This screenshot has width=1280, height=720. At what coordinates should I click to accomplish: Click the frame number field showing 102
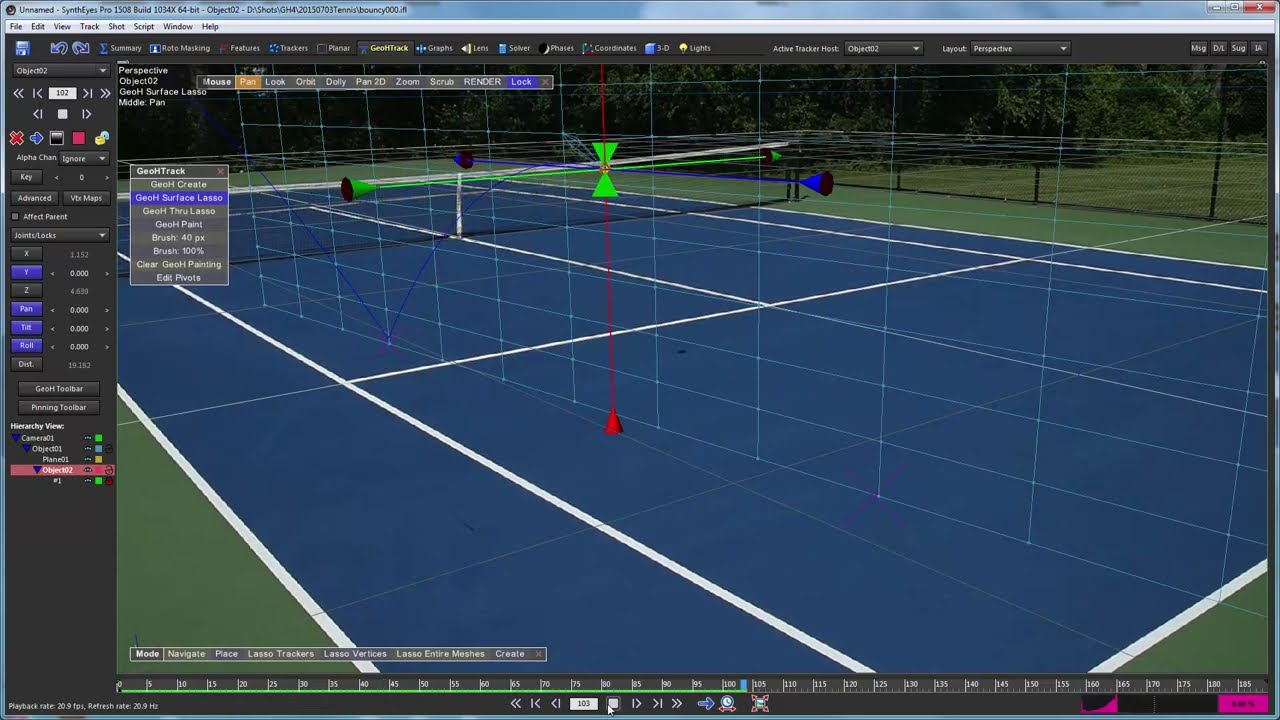pos(62,93)
